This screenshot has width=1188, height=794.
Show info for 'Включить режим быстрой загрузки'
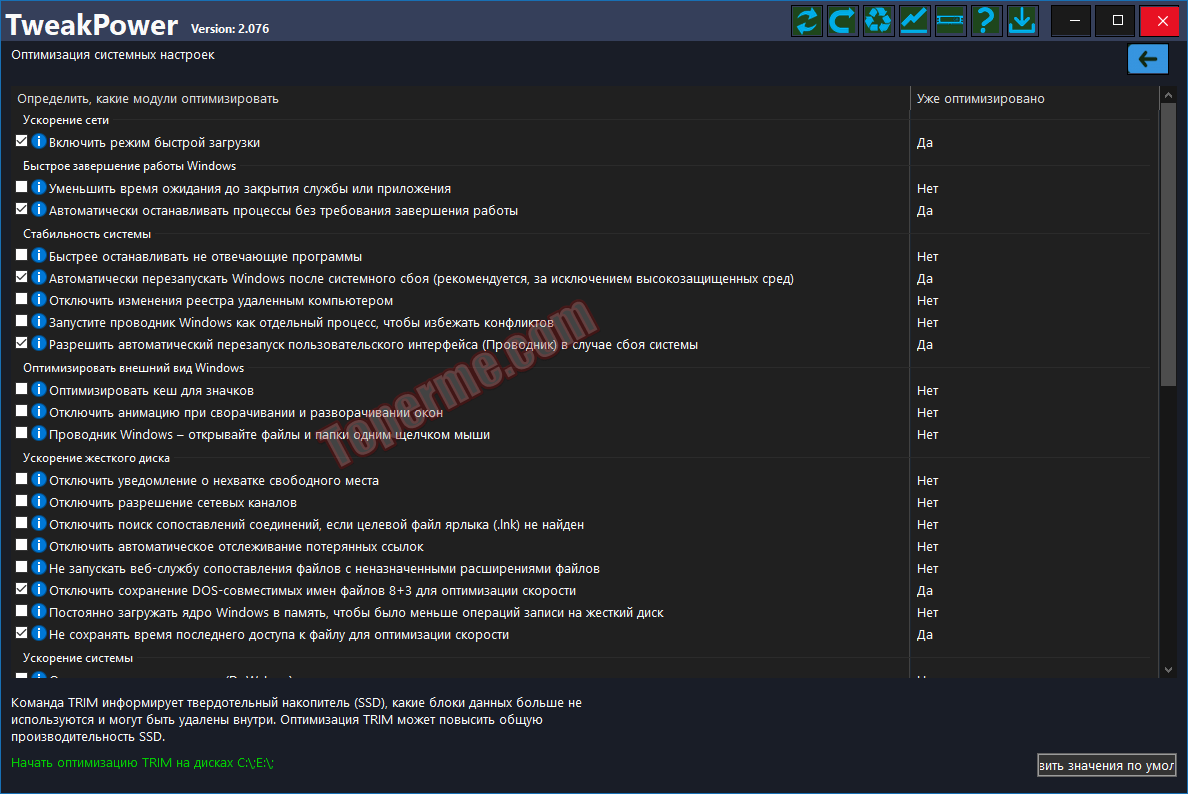coord(39,142)
